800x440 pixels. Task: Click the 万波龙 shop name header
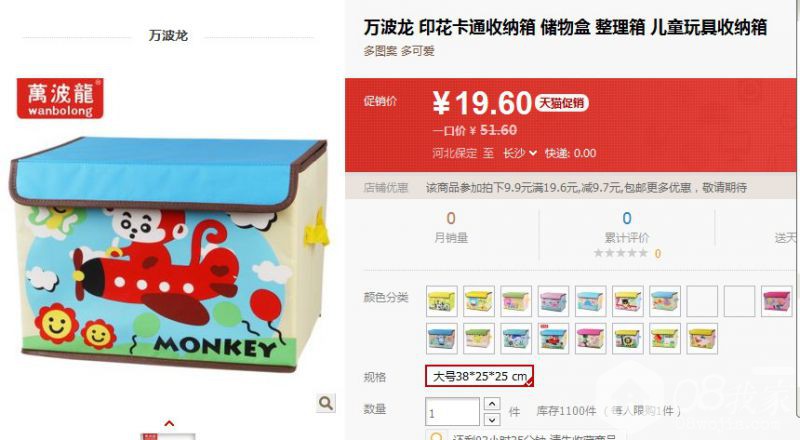point(168,35)
